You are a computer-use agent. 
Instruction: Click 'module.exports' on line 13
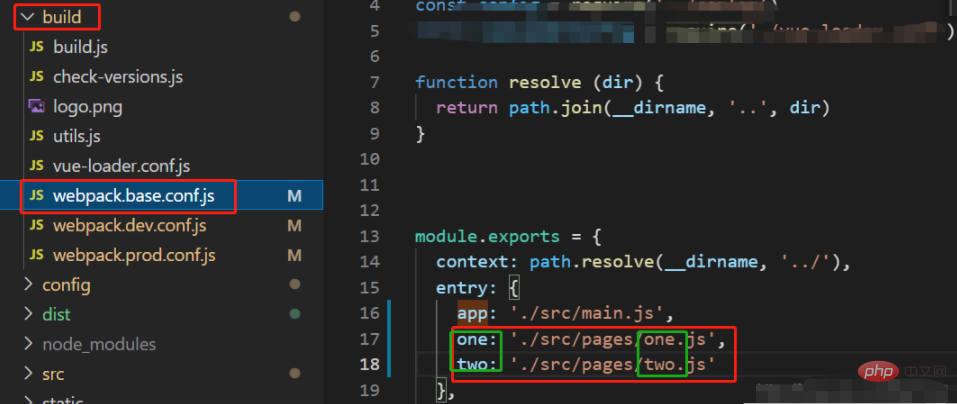487,237
